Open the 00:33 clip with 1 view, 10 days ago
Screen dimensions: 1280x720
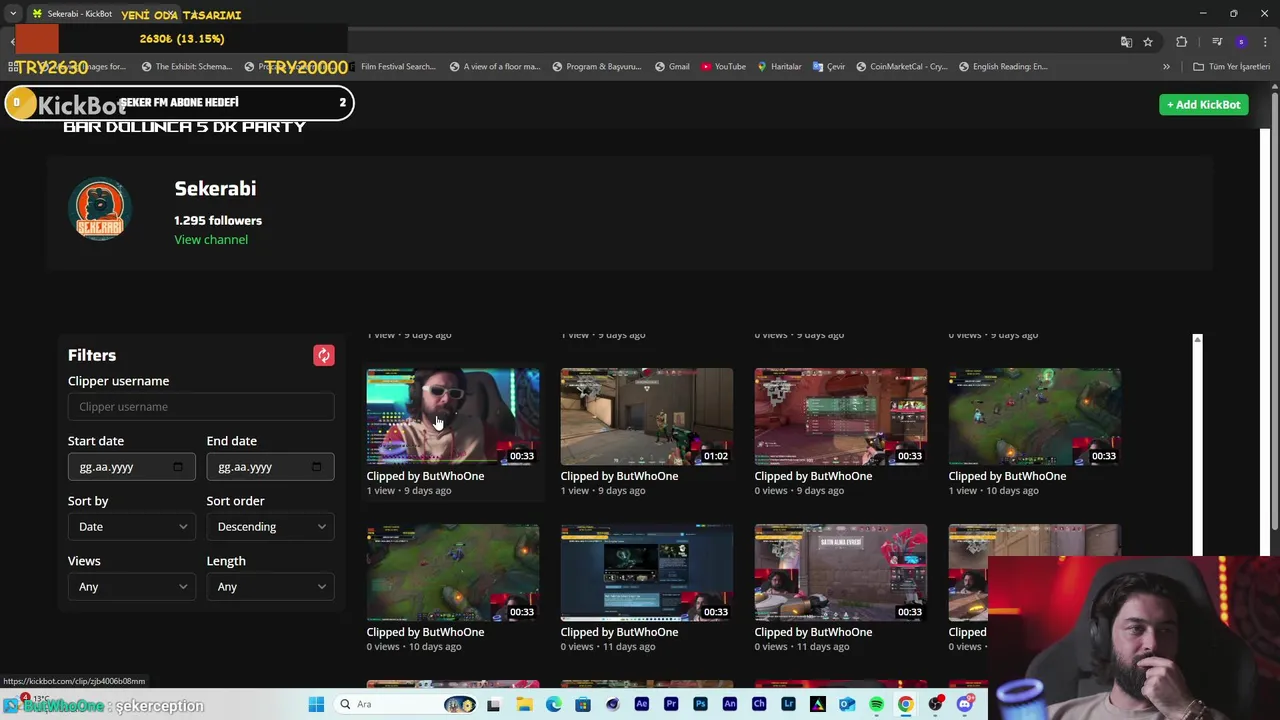click(1034, 417)
